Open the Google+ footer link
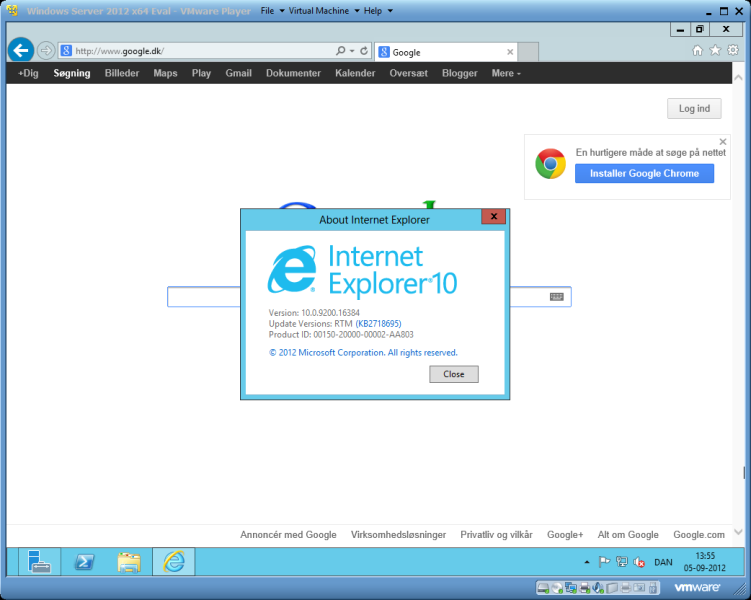This screenshot has height=600, width=751. (565, 534)
